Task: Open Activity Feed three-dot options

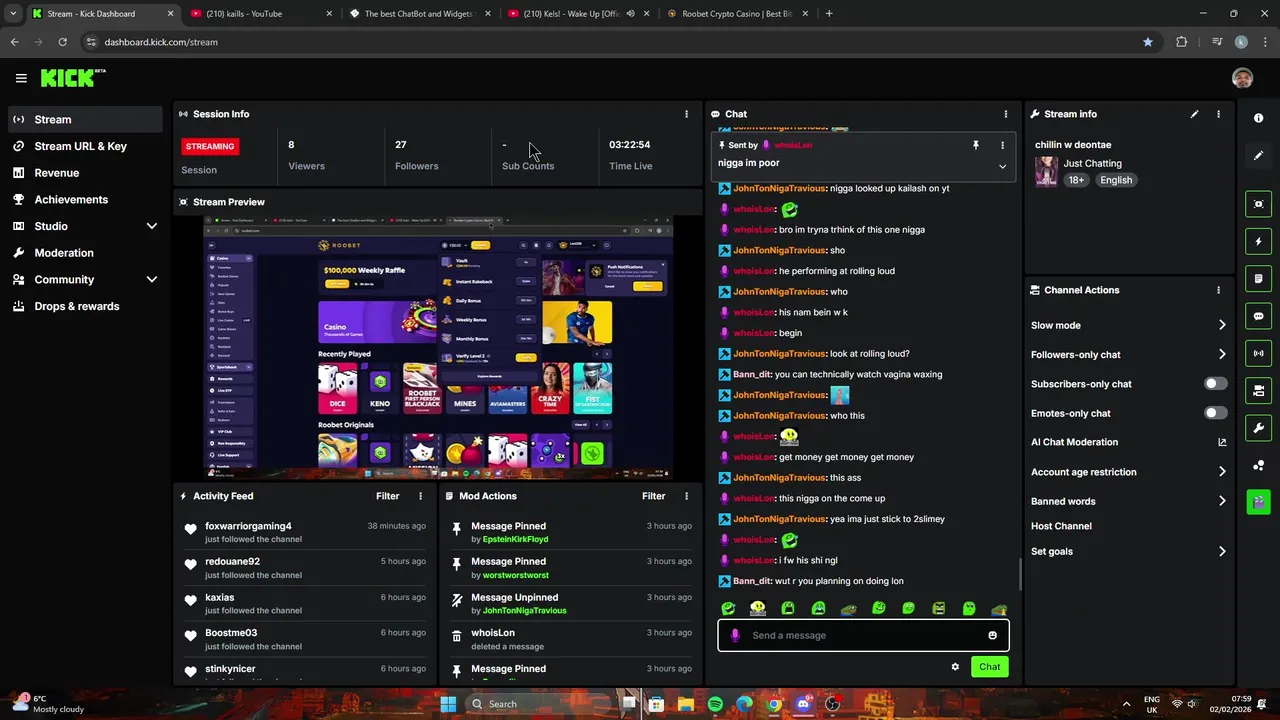Action: coord(420,496)
